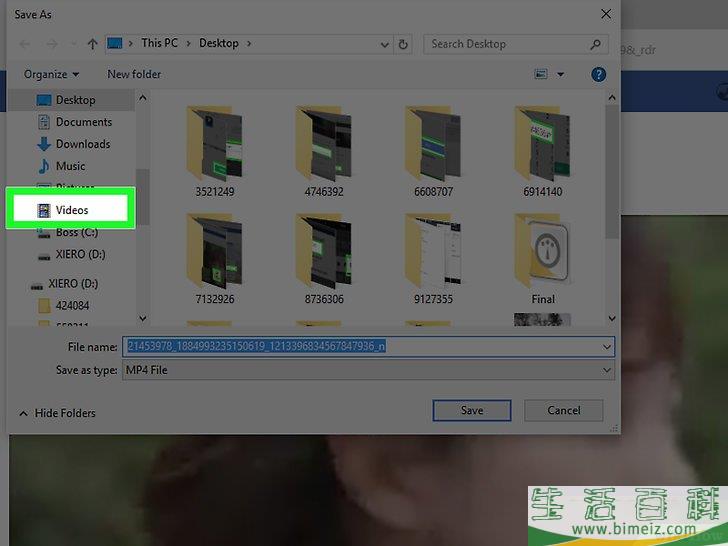This screenshot has width=728, height=546.
Task: Click the search magnifier icon
Action: (x=595, y=44)
